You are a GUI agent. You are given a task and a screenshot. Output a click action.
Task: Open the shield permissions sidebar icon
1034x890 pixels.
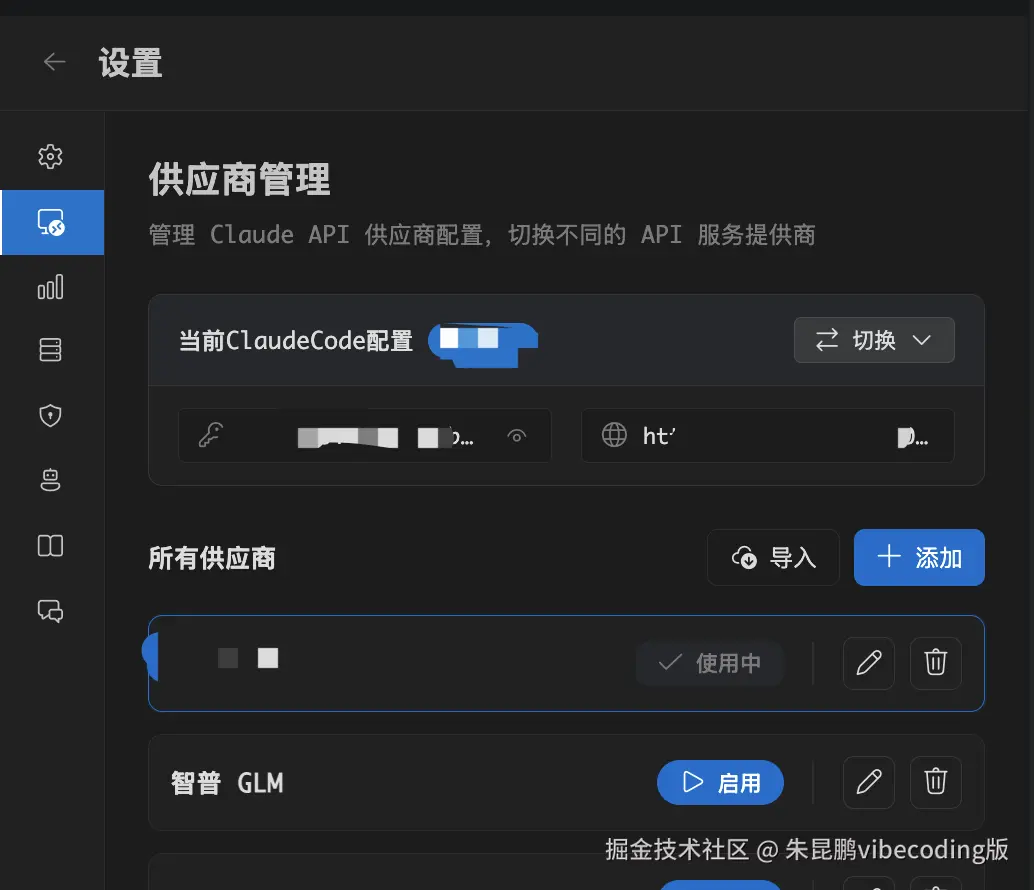tap(50, 415)
